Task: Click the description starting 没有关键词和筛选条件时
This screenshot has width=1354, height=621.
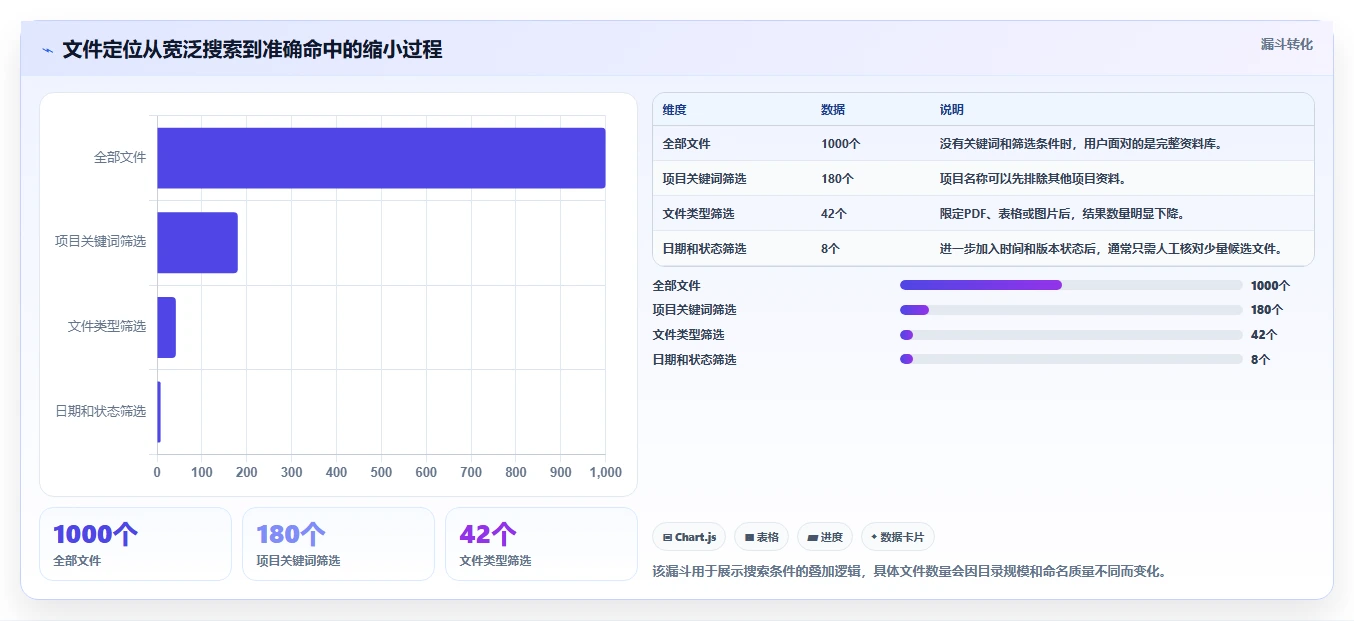Action: [1081, 144]
